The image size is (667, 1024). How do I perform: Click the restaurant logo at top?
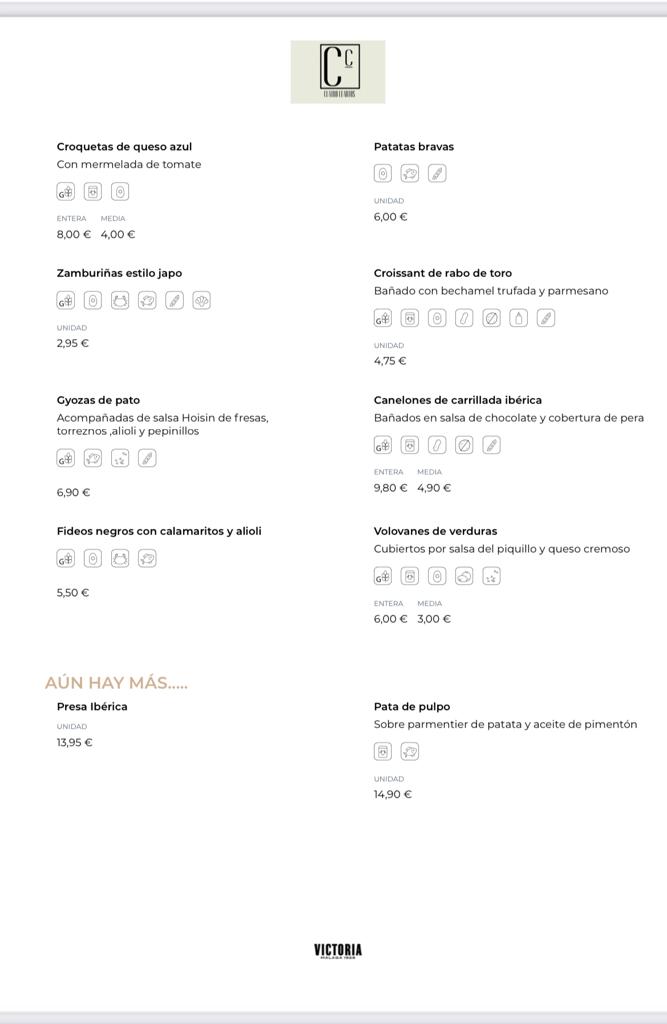338,72
